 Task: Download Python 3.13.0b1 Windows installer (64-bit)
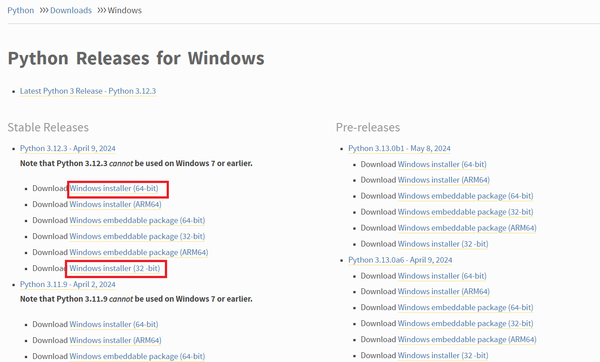[442, 165]
